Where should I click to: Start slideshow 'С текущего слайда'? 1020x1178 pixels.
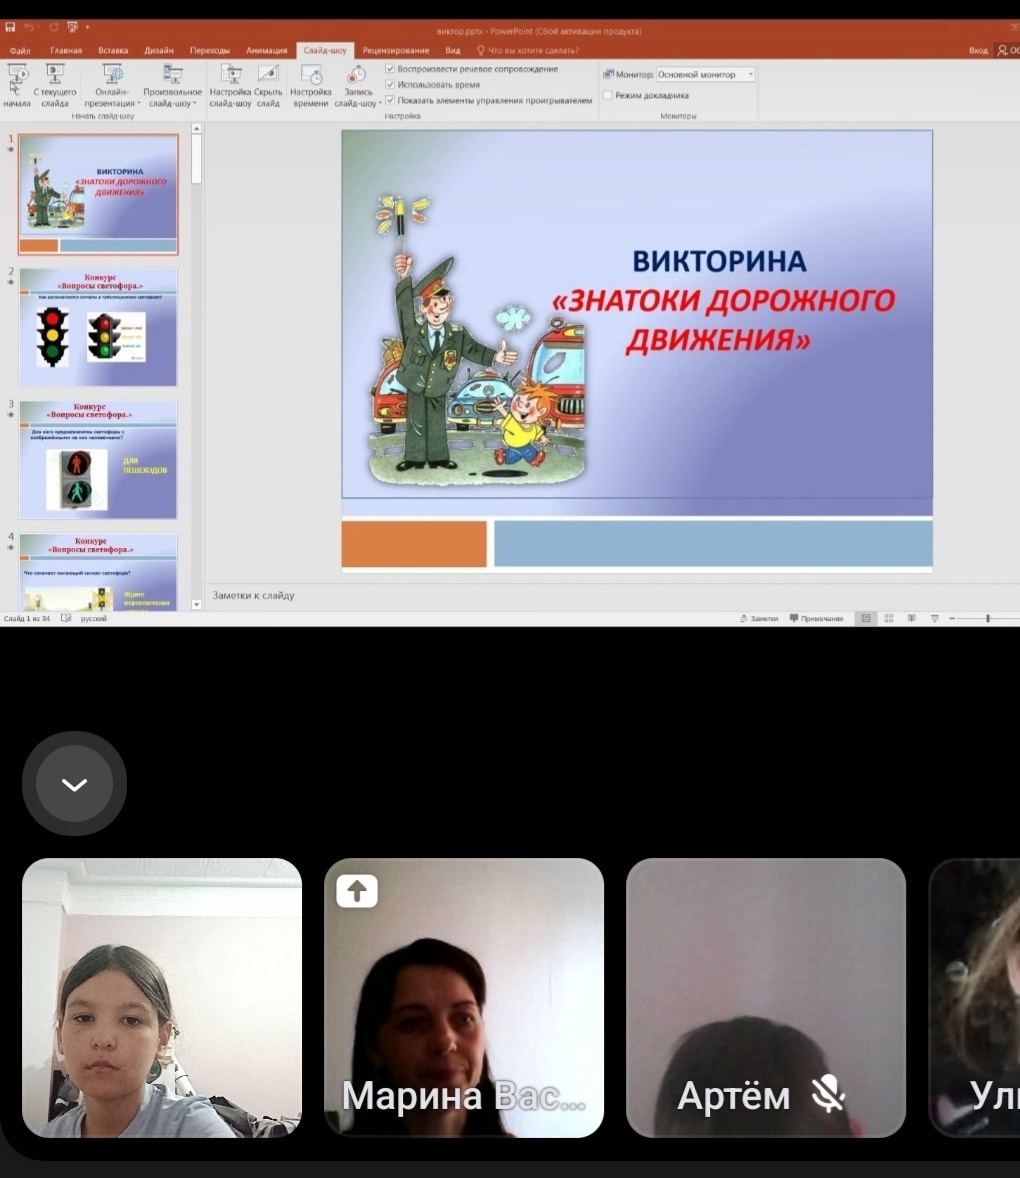point(55,86)
